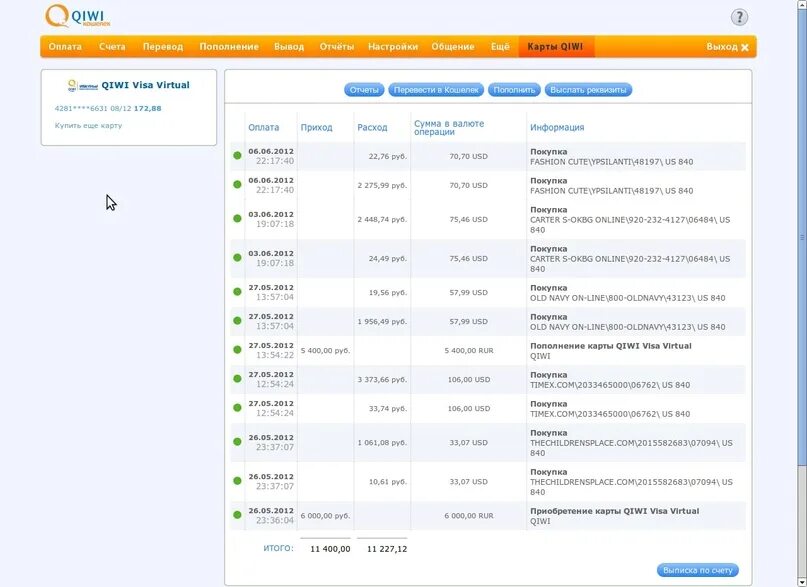Open the help question mark icon
This screenshot has height=587, width=807.
pyautogui.click(x=739, y=17)
